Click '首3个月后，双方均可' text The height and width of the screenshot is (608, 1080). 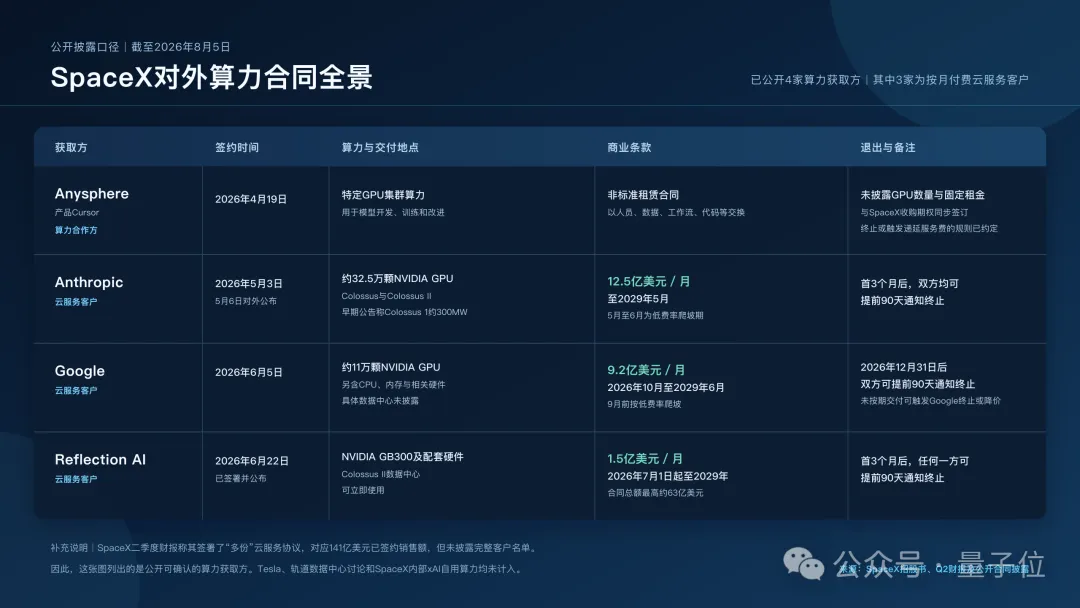909,284
